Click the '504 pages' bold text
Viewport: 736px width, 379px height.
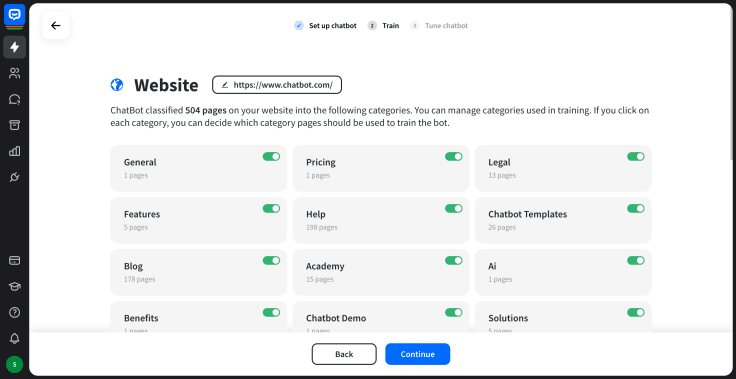tap(206, 110)
